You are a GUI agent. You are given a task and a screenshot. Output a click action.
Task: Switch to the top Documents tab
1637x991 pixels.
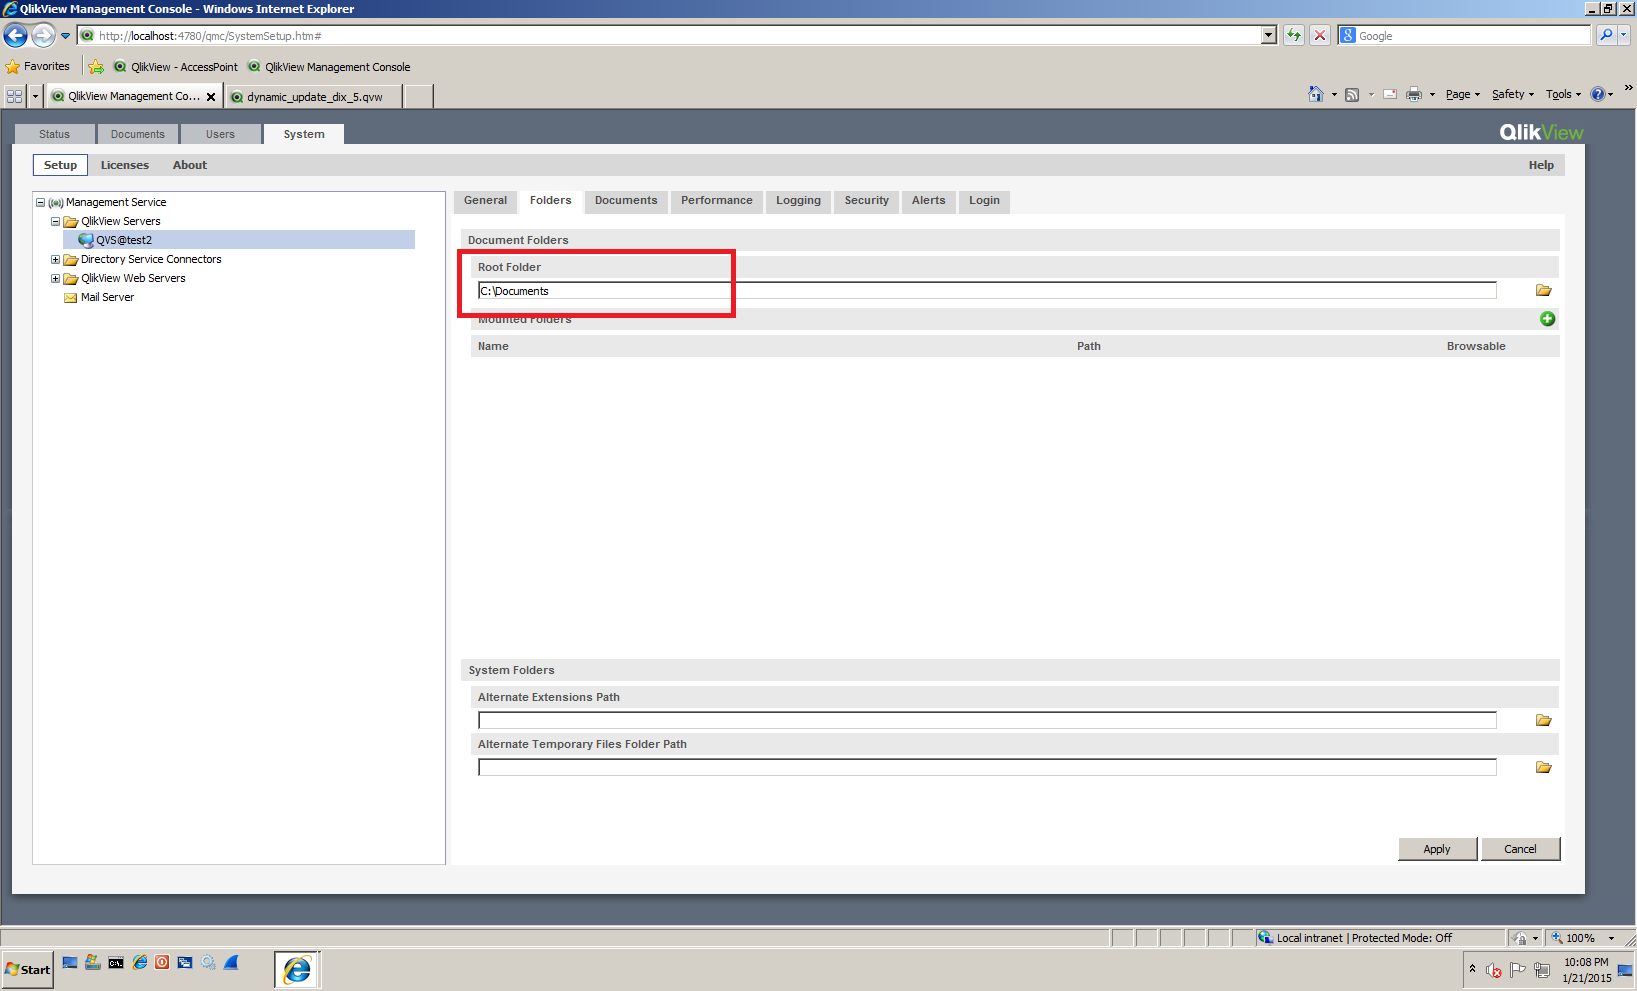138,135
